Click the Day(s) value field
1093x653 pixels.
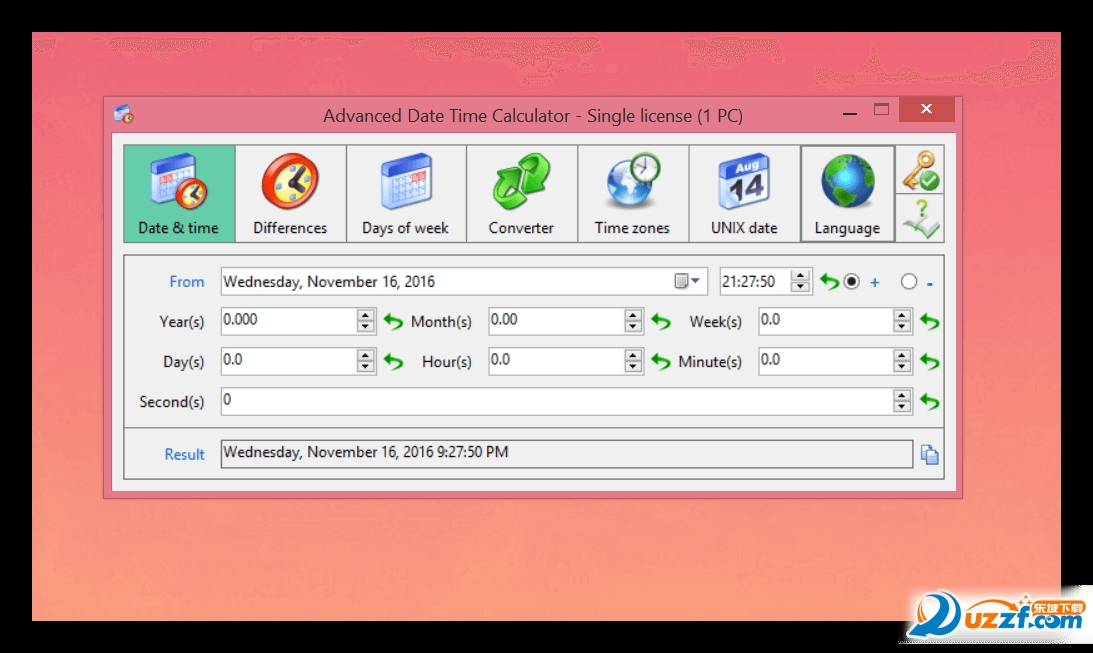[x=289, y=361]
